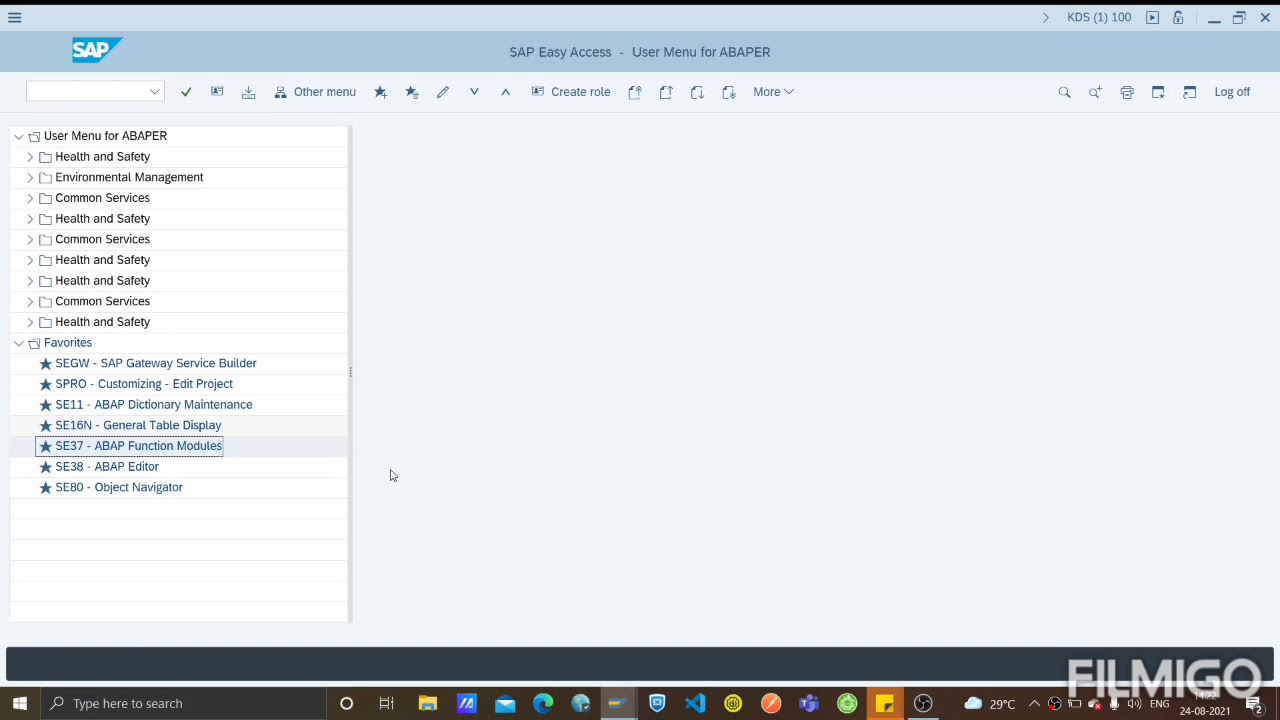Click the page with up arrow icon left of the down-arrow page icons
Screen dimensions: 1280x720
666,92
